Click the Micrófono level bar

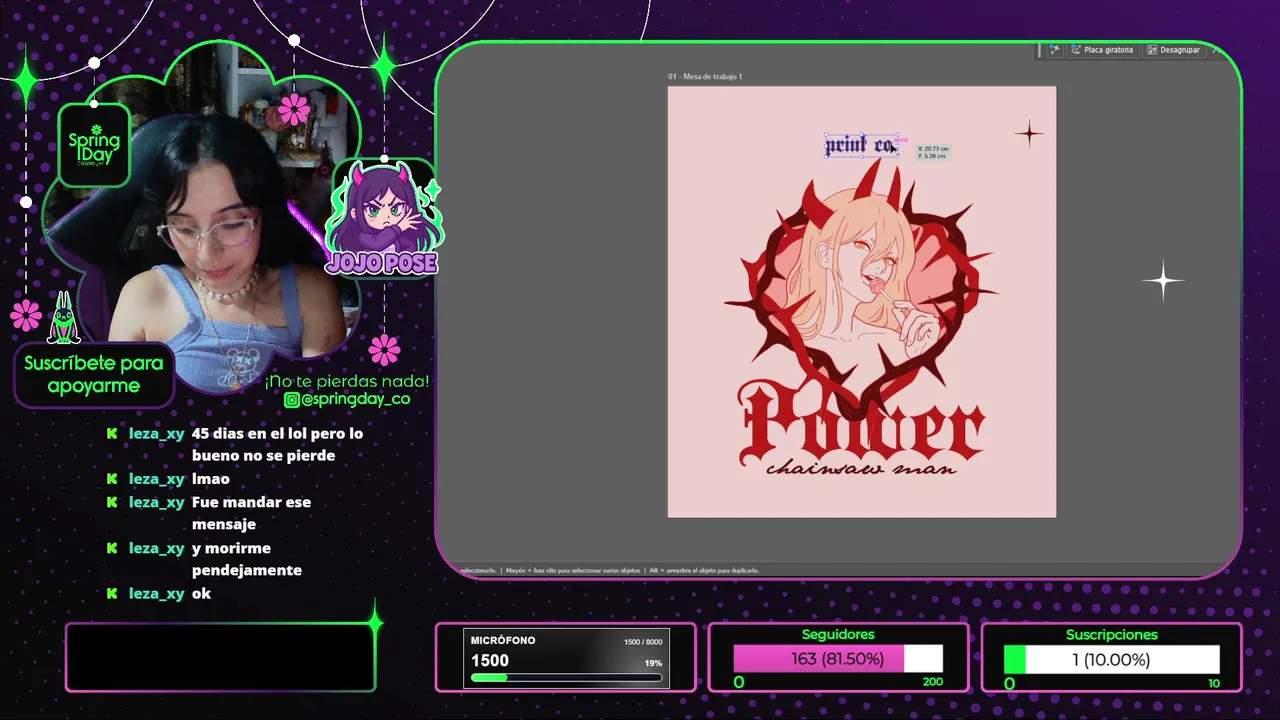coord(566,677)
